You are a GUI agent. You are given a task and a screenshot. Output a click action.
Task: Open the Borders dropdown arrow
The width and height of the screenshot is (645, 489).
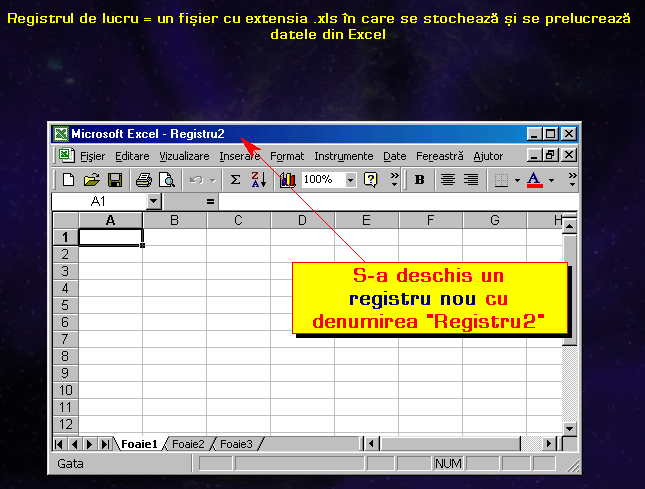point(517,180)
